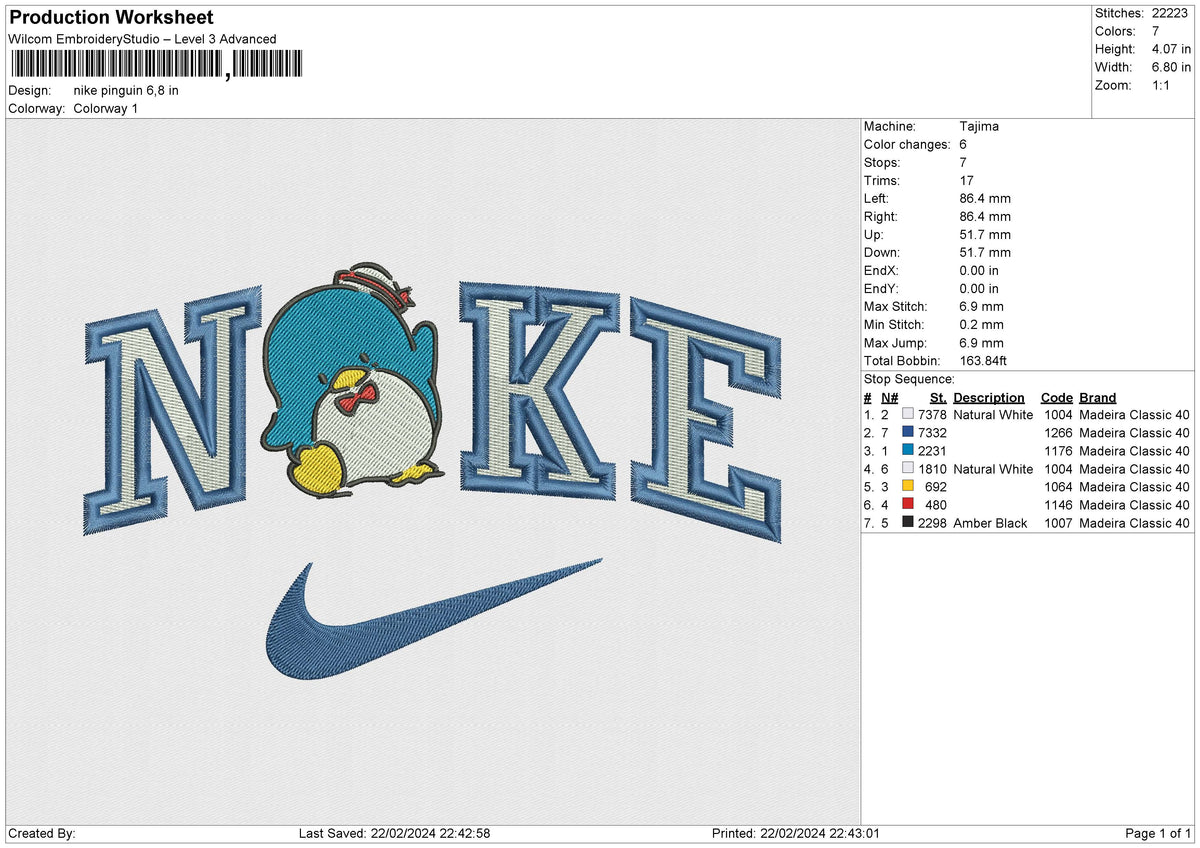Image resolution: width=1200 pixels, height=848 pixels.
Task: Click Wilcom EmbroideryStudio – Level 3 Advanced text
Action: (x=142, y=39)
